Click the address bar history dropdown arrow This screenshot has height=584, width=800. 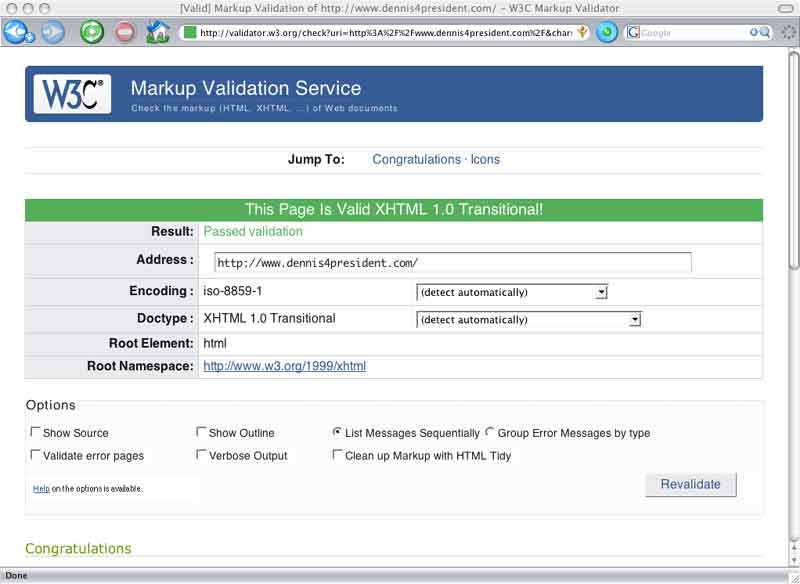(582, 33)
